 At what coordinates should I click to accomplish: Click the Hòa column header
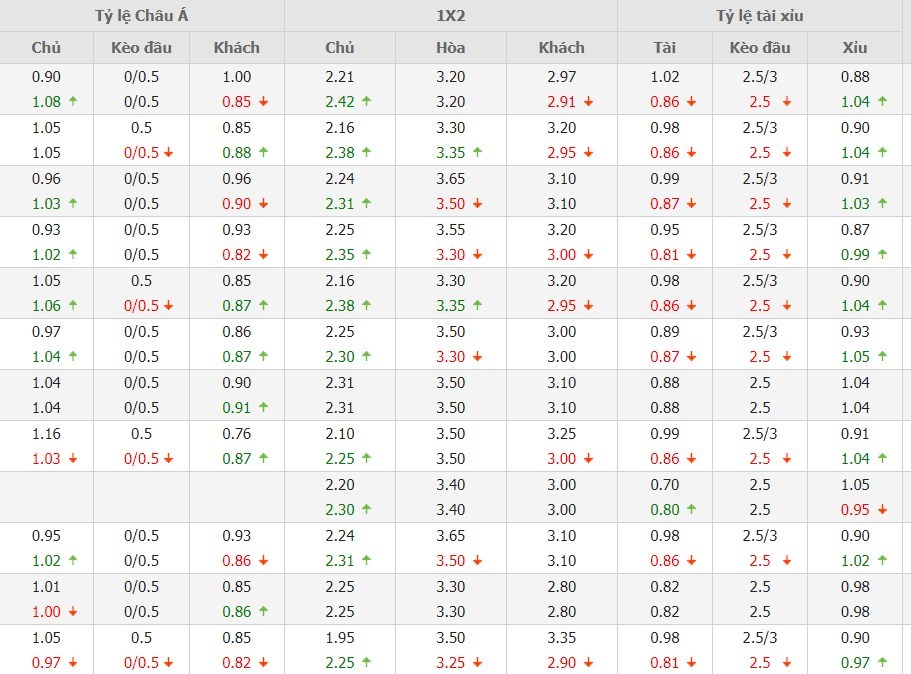pos(451,47)
